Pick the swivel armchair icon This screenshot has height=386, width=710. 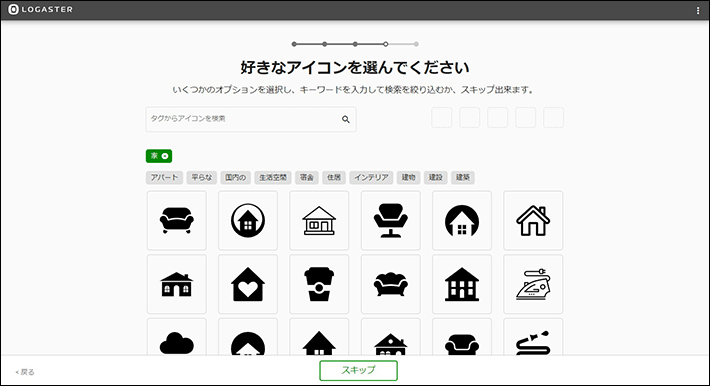coord(390,220)
